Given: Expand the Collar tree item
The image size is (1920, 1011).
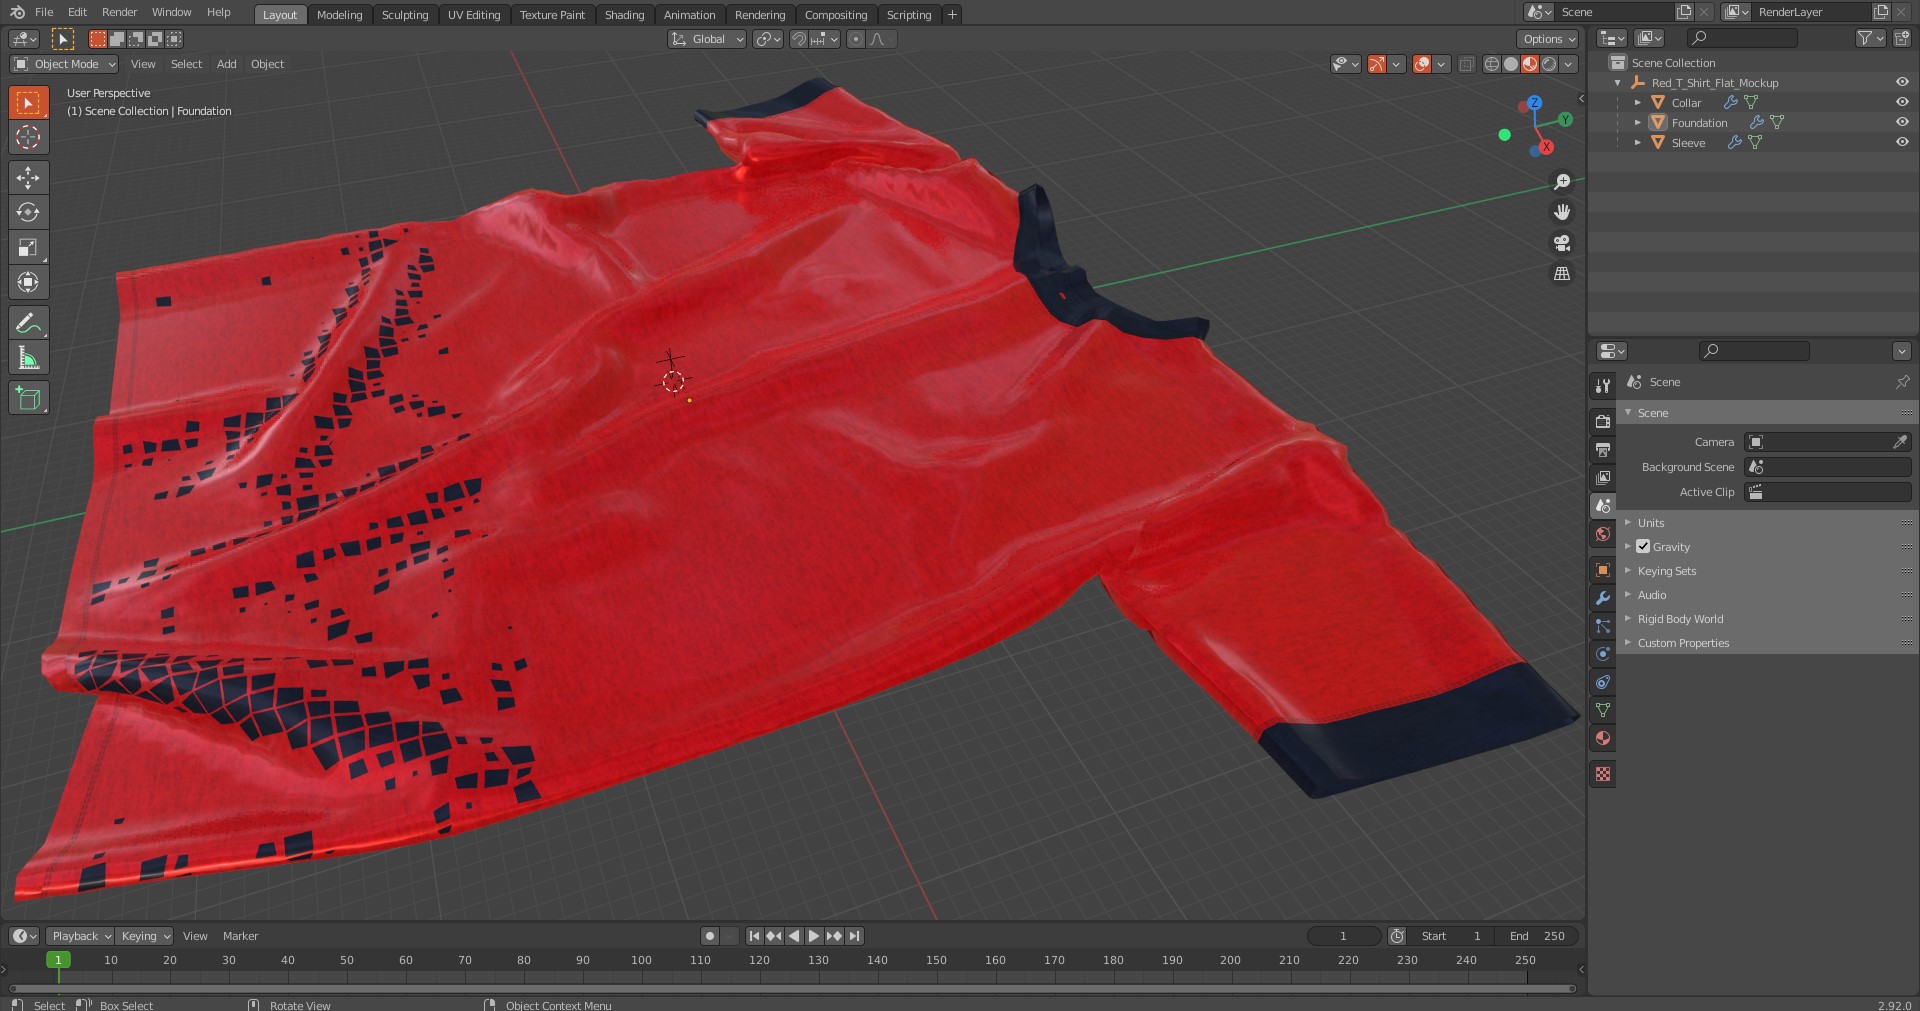Looking at the screenshot, I should coord(1638,103).
